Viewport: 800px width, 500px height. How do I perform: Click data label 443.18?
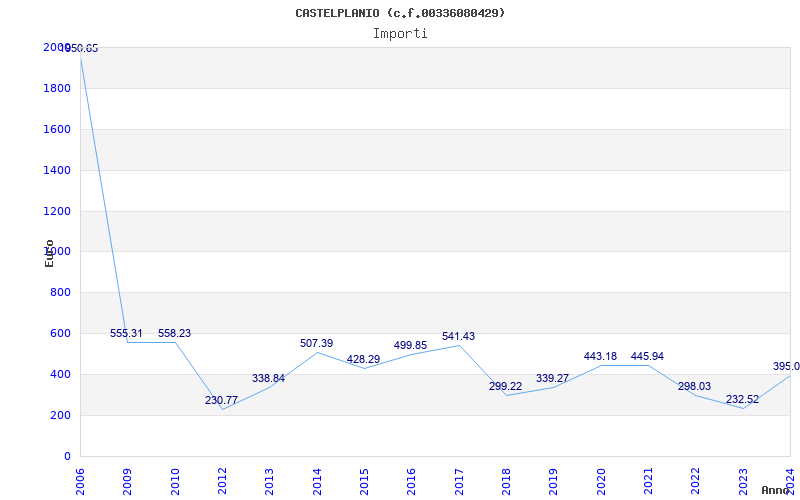pyautogui.click(x=601, y=356)
